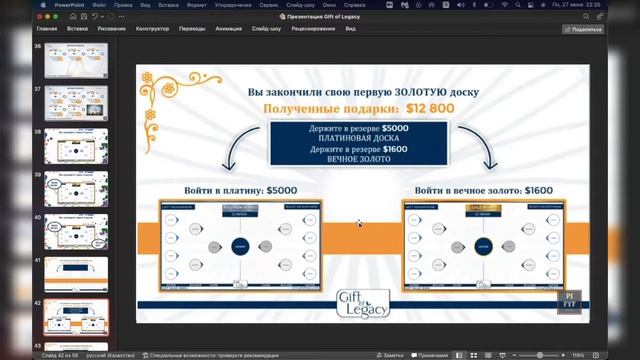Open the Конструктор ribbon tab

click(152, 29)
